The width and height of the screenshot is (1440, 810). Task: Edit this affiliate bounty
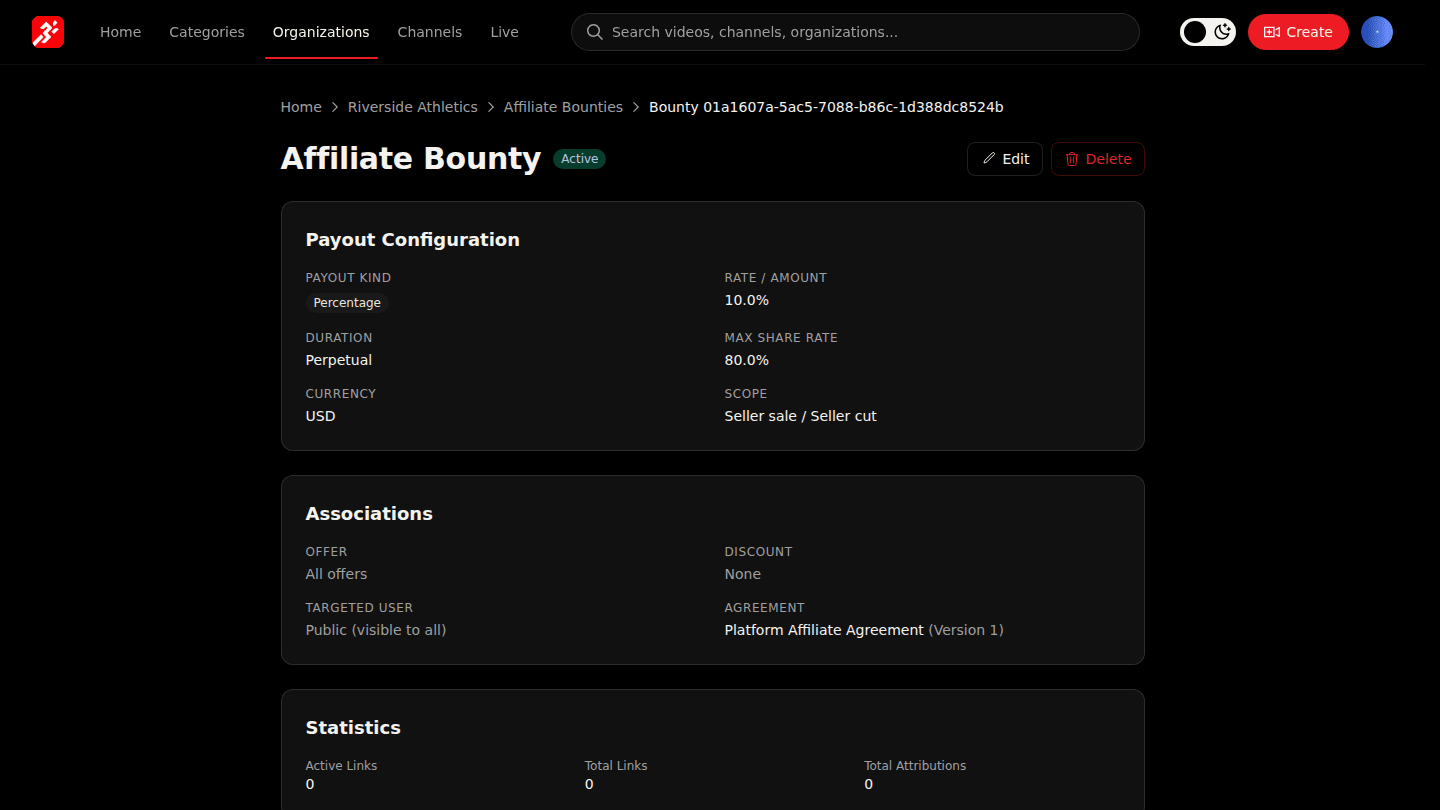click(x=1005, y=159)
